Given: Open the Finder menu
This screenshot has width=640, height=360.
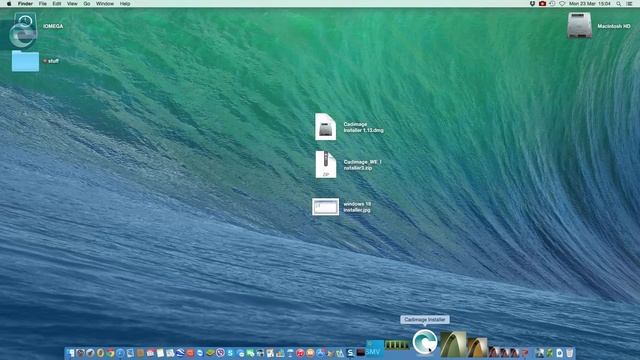Looking at the screenshot, I should tap(25, 4).
